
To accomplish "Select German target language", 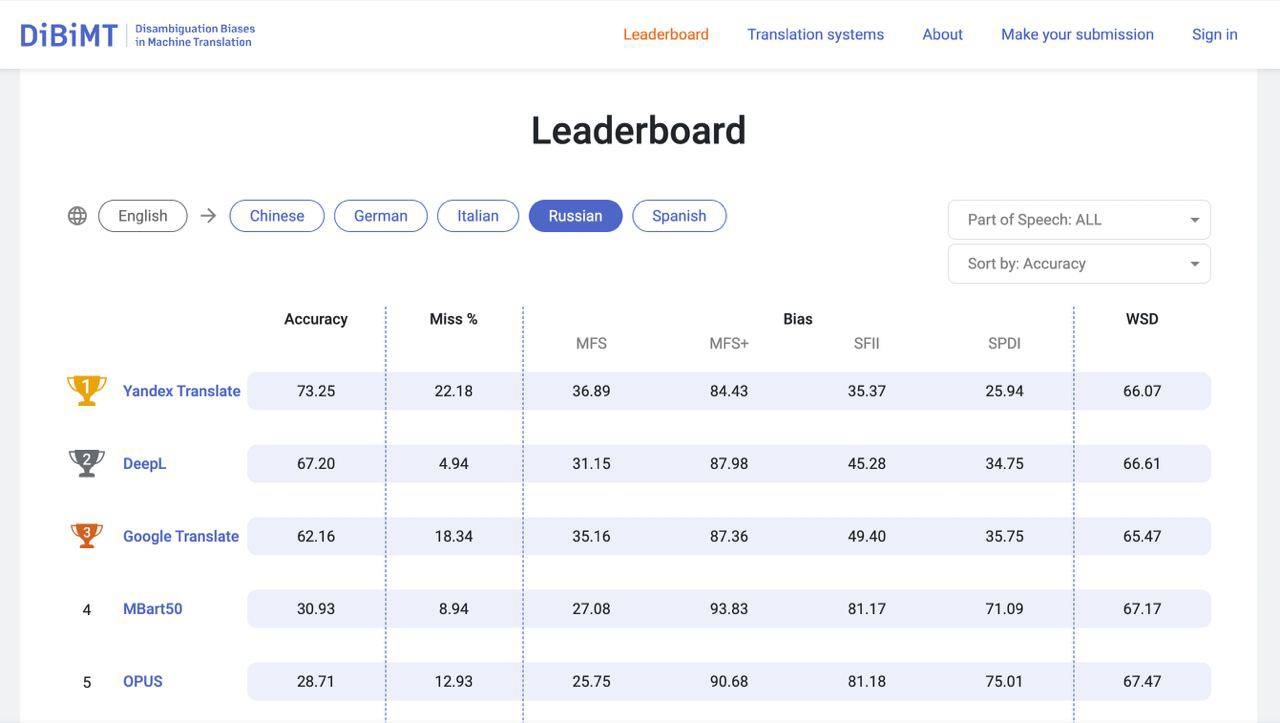I will tap(381, 216).
